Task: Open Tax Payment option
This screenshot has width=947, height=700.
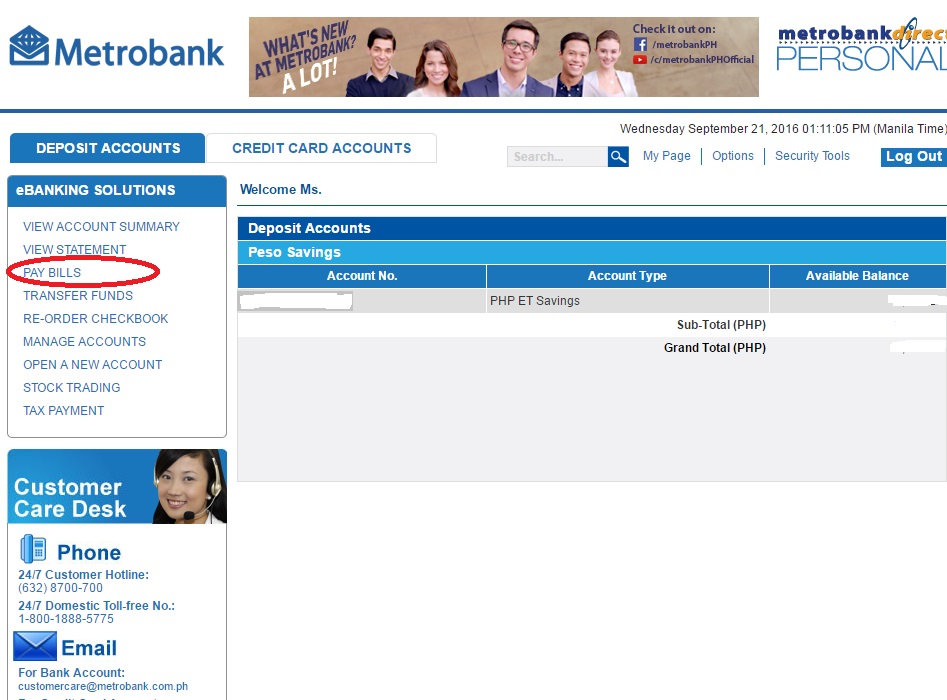Action: pos(63,410)
